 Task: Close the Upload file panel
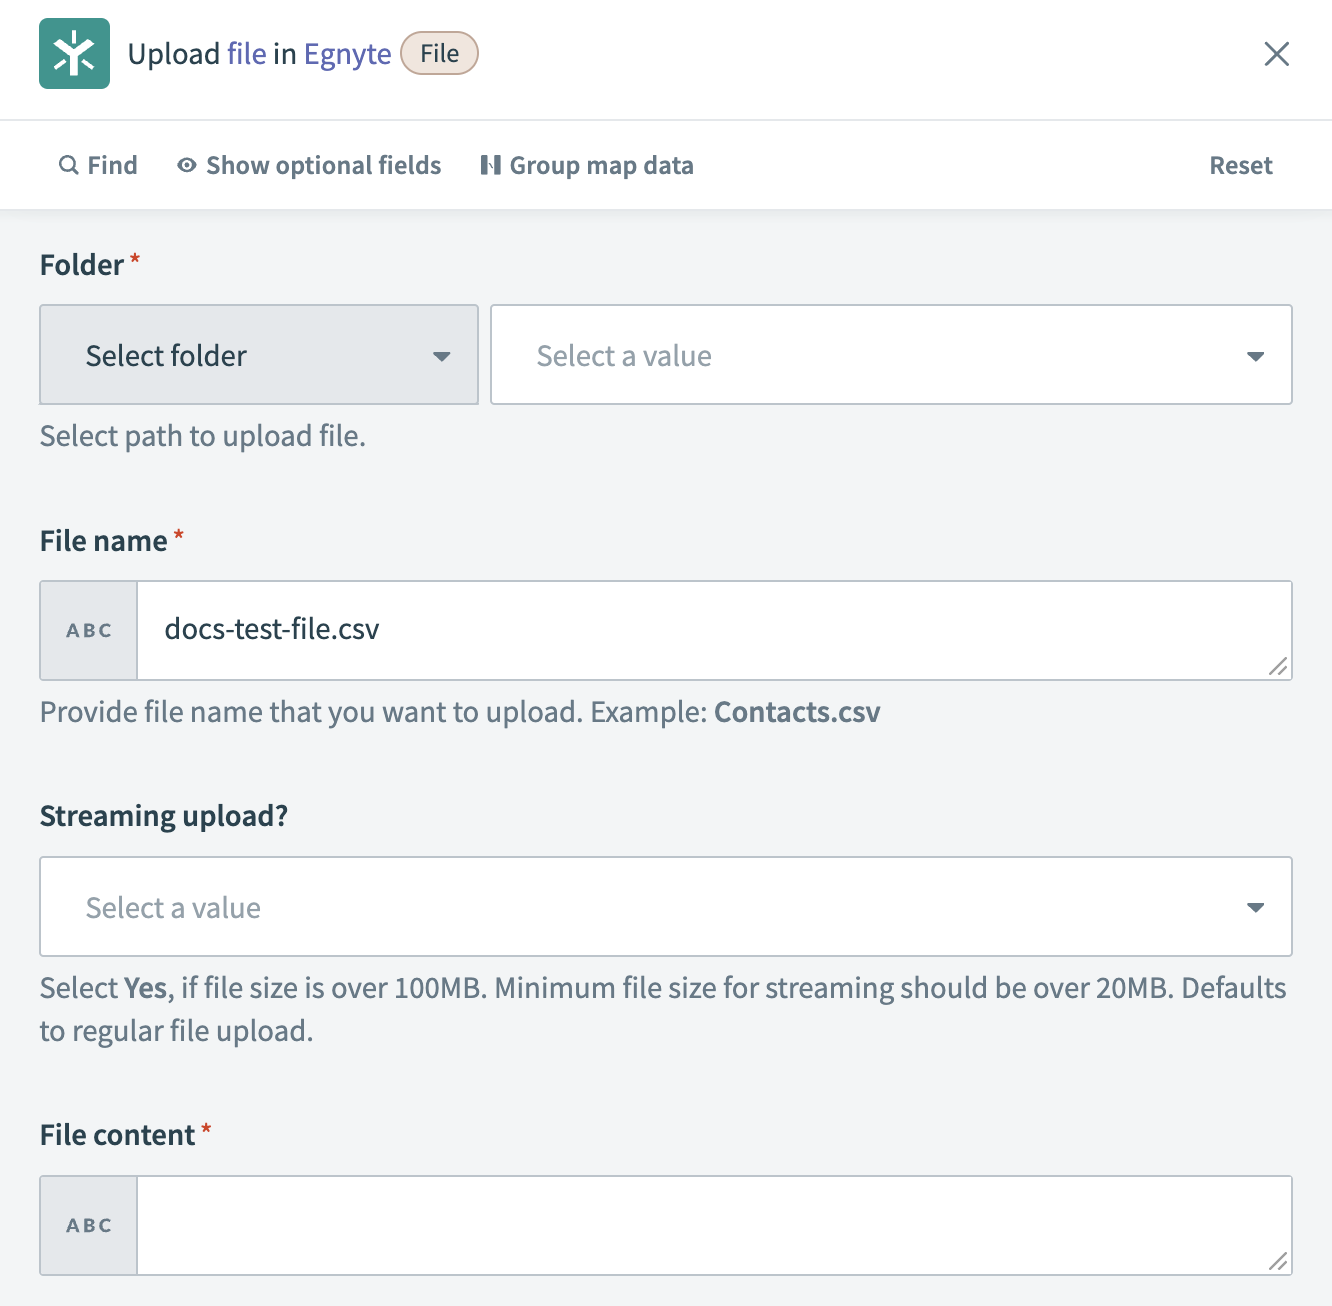1277,54
